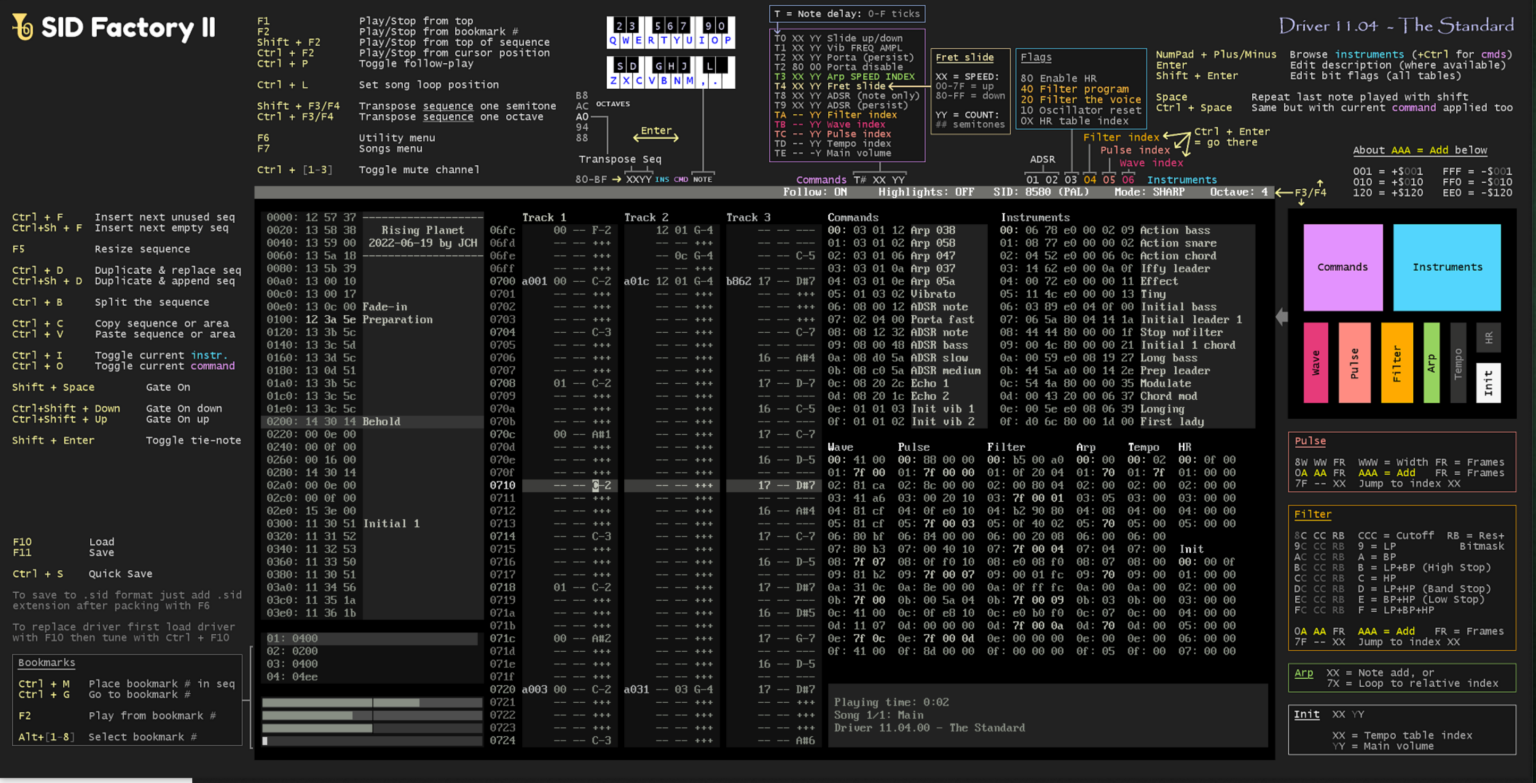Select the Track 1 column header
Screen dimensions: 1536x783
tap(544, 217)
